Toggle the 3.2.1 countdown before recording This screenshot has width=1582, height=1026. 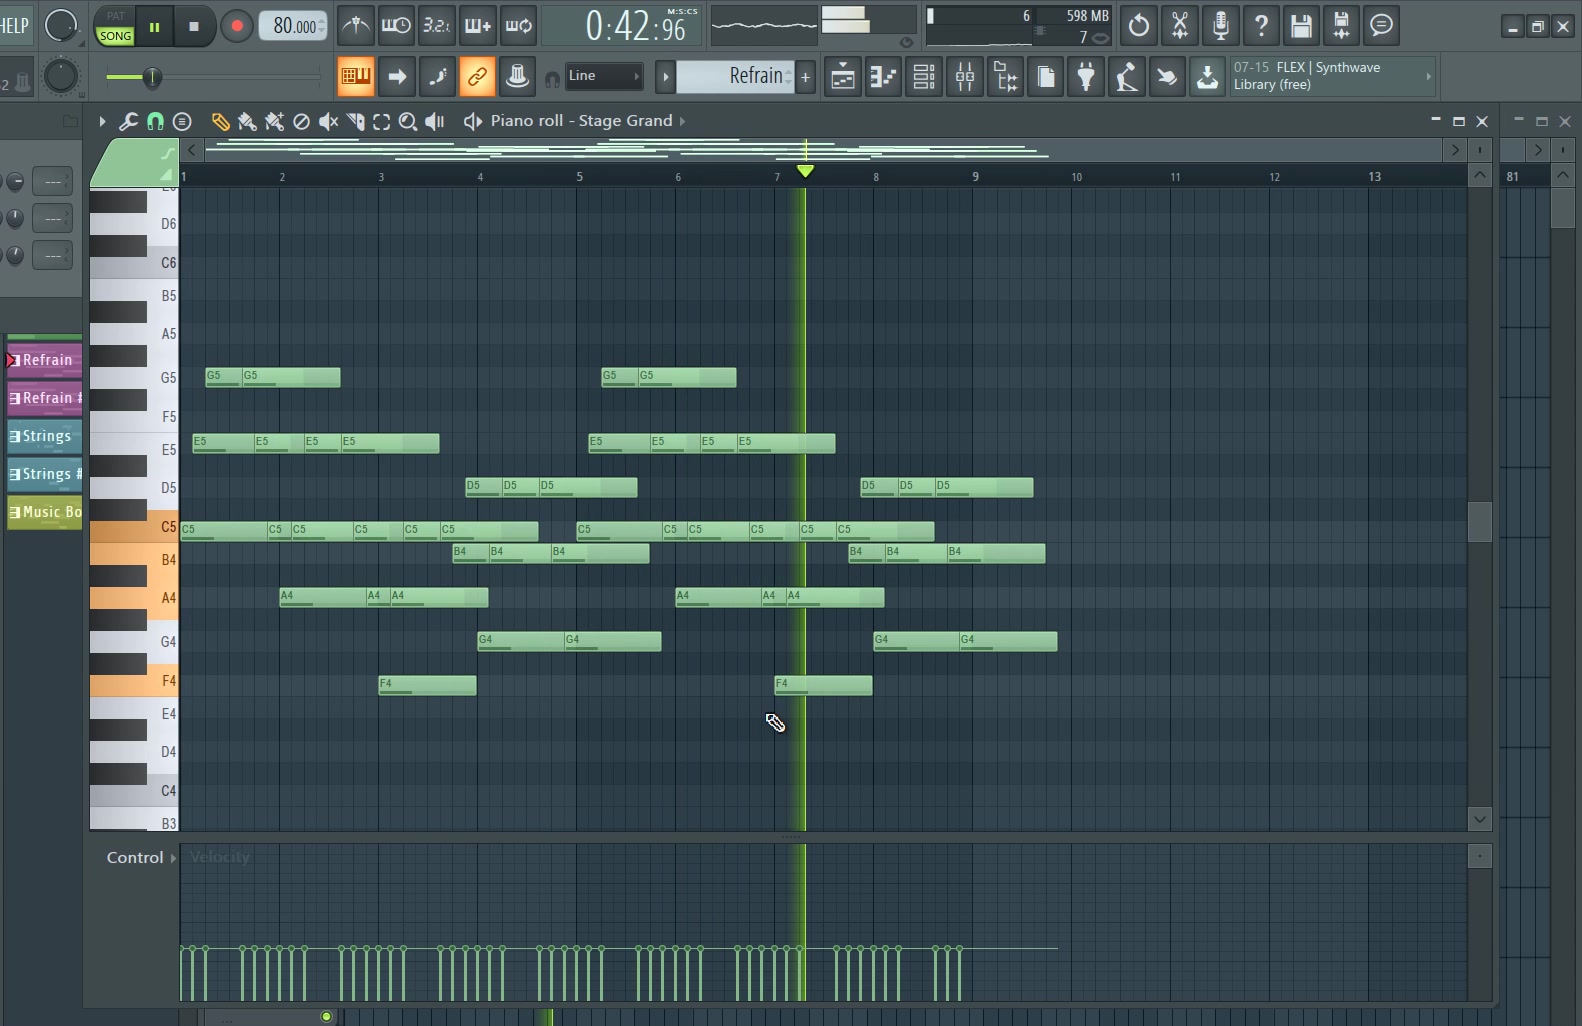[437, 26]
